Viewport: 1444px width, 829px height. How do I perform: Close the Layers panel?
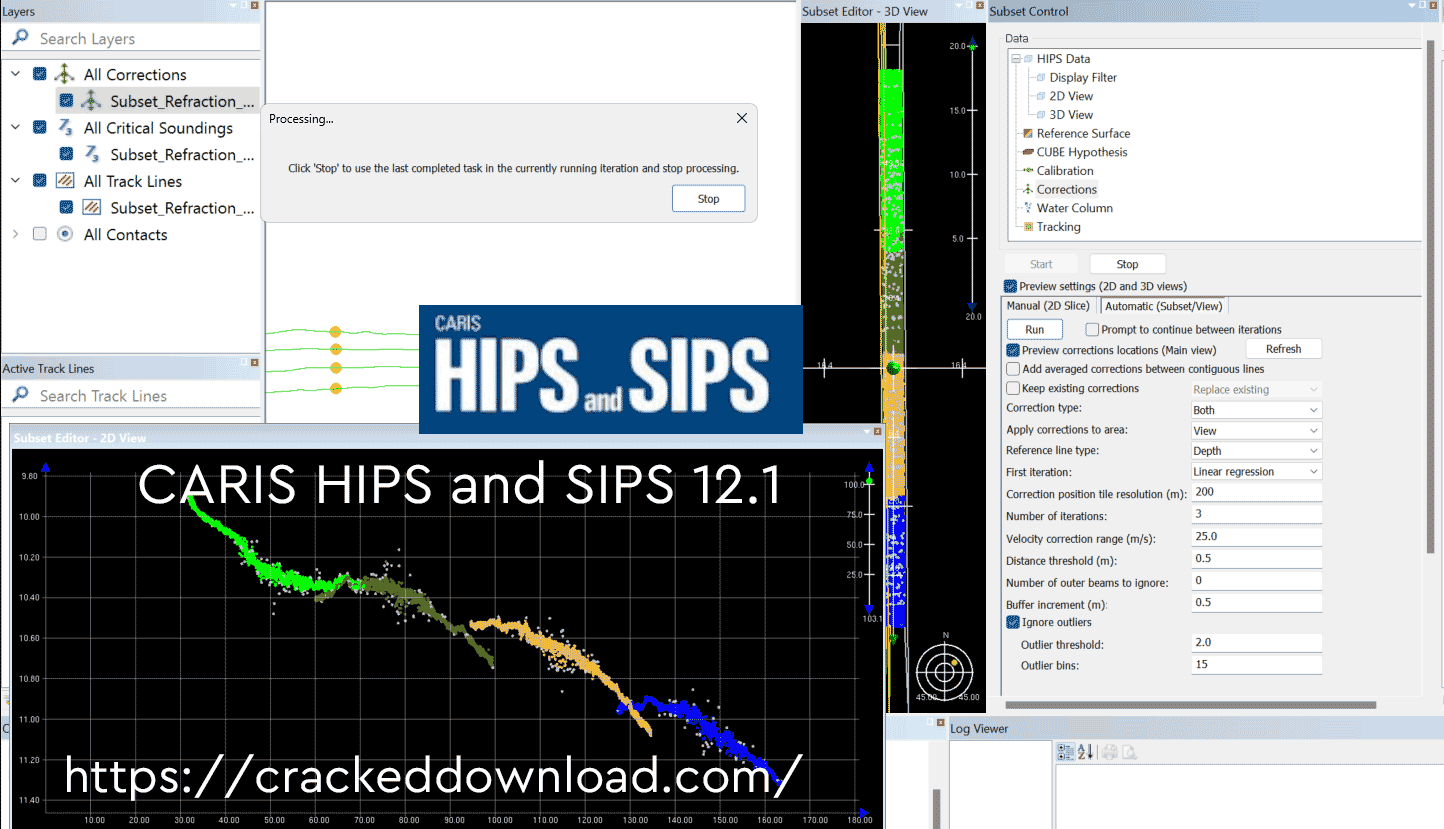click(255, 6)
